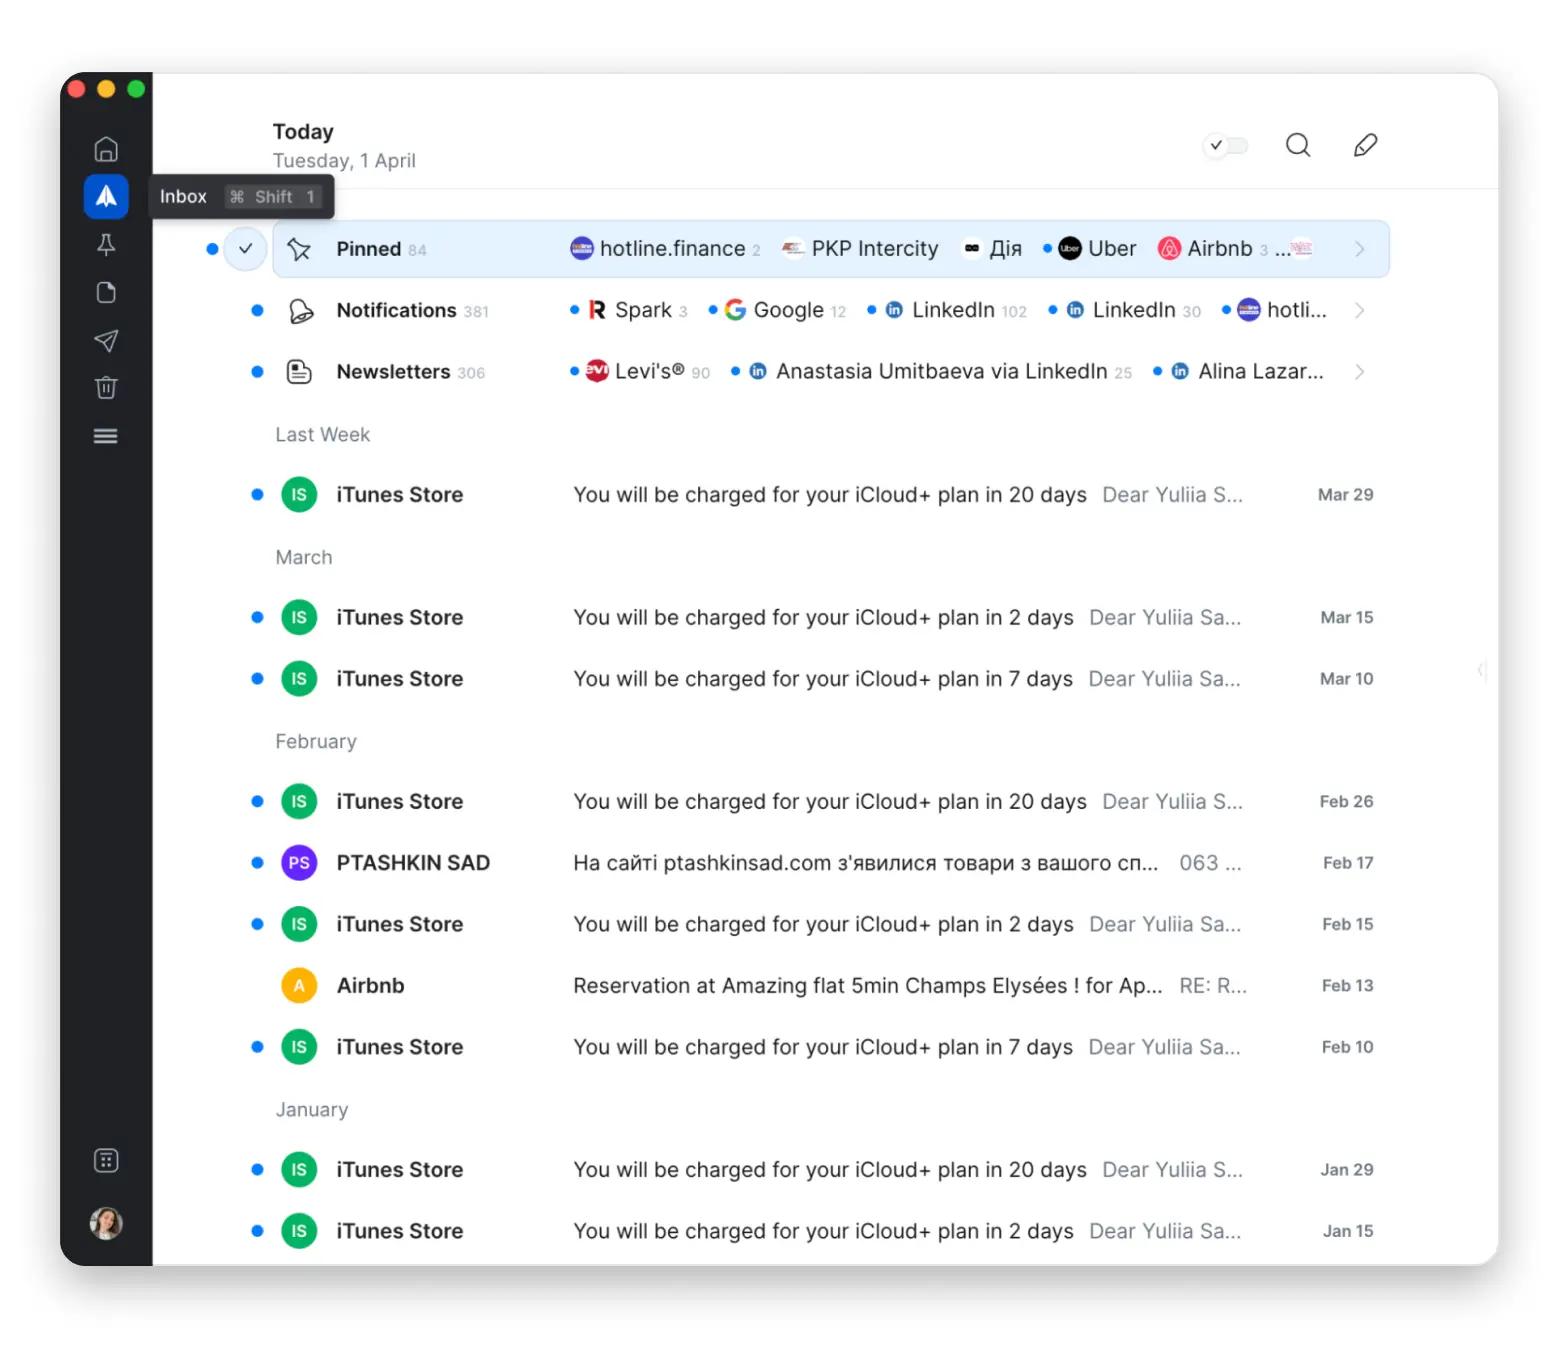1560x1346 pixels.
Task: Select Levi's in Newsletters row
Action: point(641,372)
